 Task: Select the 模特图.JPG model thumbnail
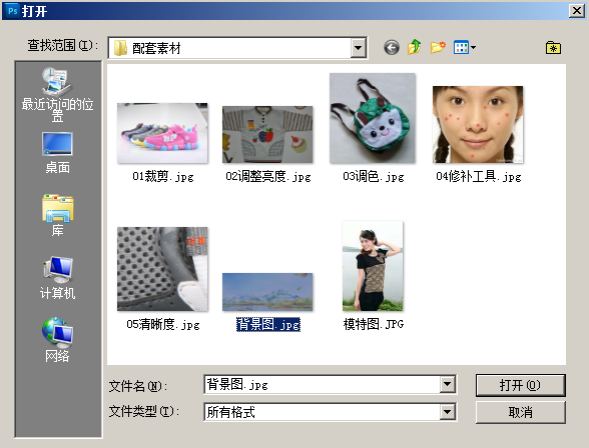coord(373,266)
